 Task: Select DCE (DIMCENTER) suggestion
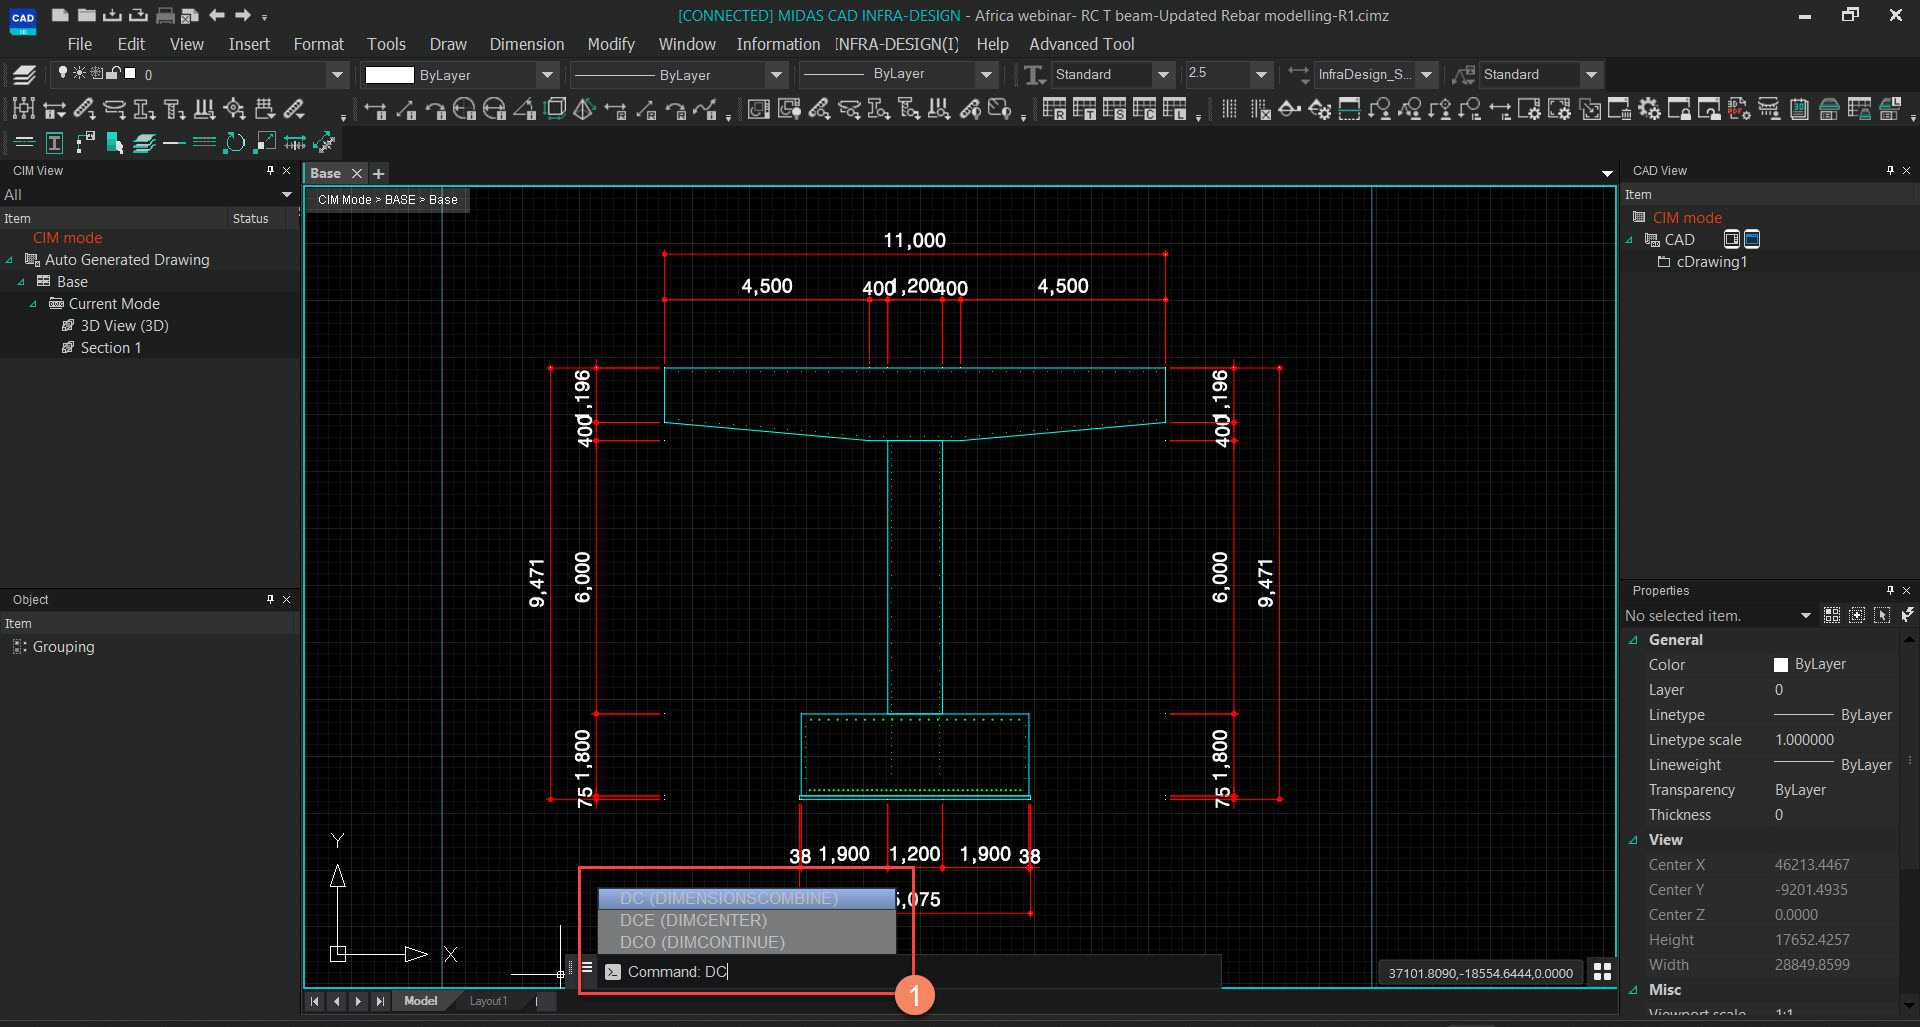tap(747, 920)
